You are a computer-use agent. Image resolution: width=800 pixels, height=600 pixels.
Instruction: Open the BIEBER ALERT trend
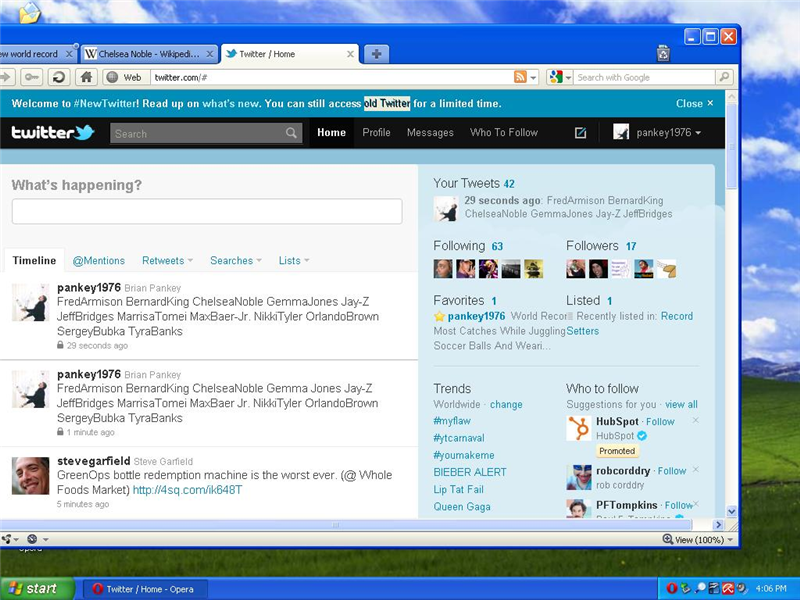click(469, 472)
